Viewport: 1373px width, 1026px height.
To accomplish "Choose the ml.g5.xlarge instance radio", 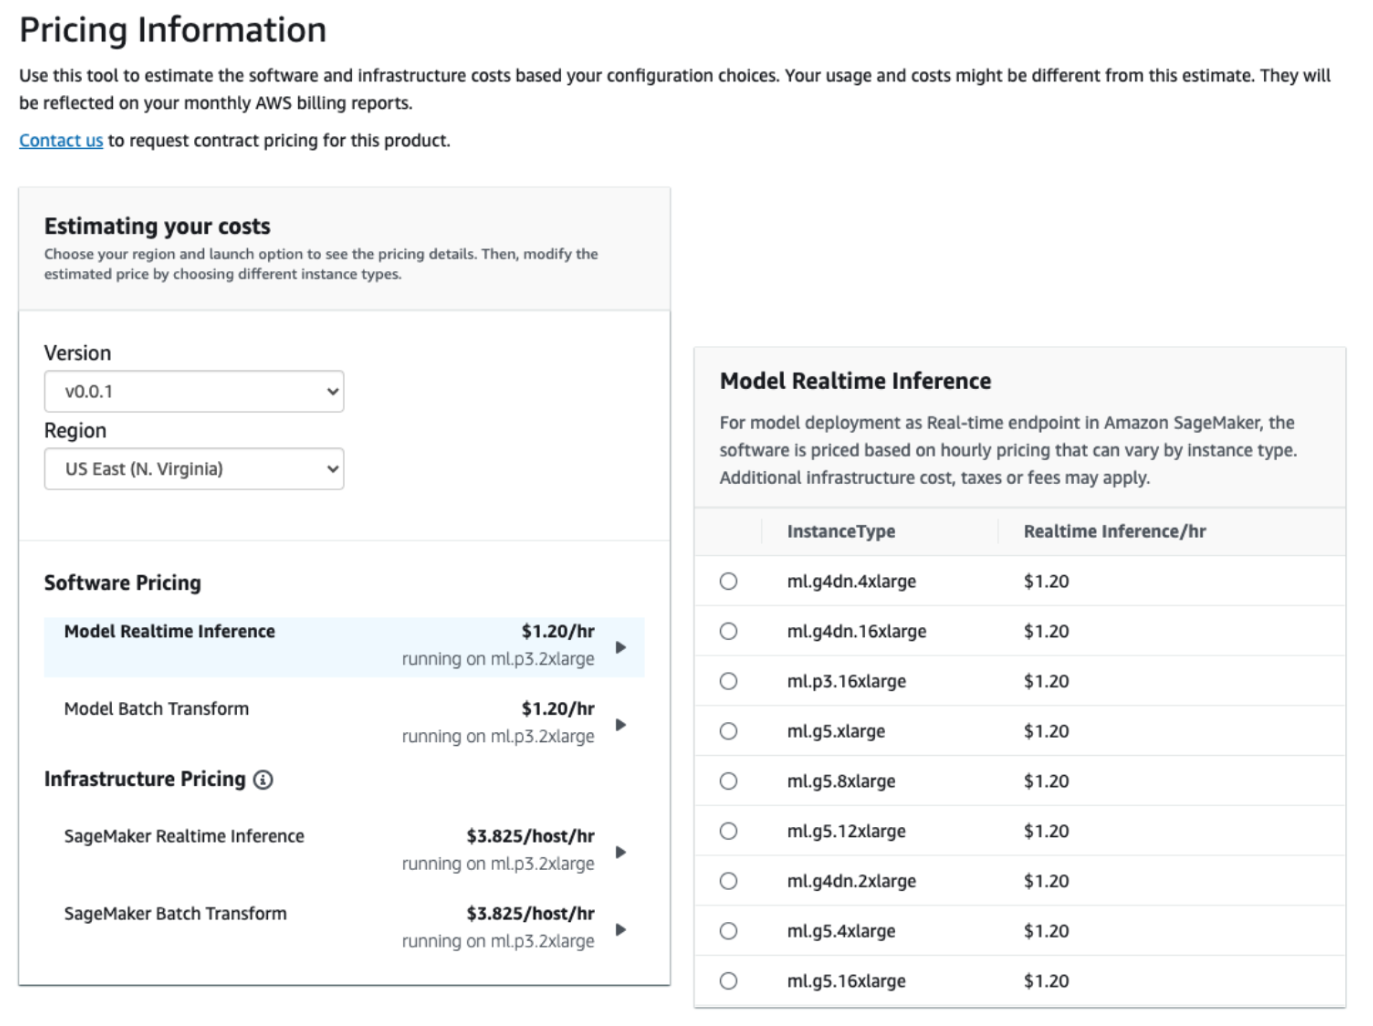I will tap(729, 731).
